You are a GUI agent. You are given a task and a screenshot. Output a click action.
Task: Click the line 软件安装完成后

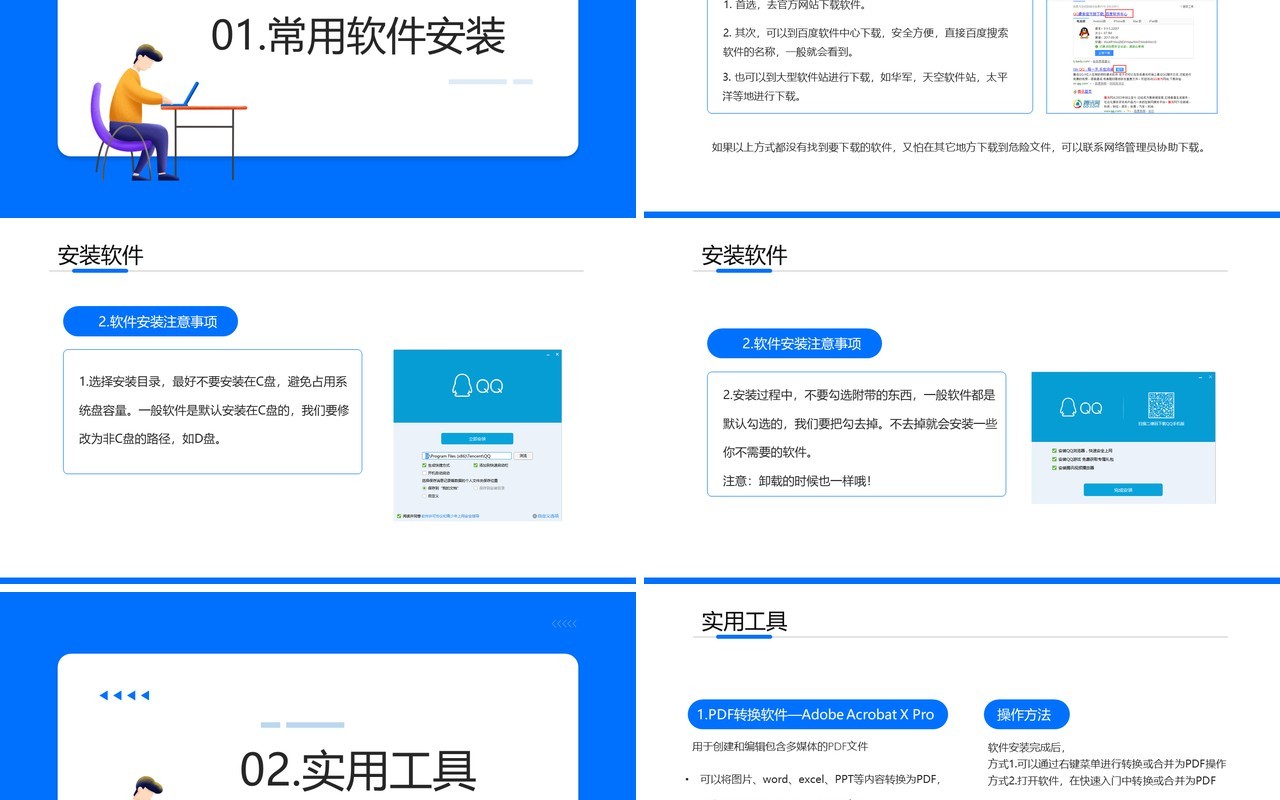[x=1026, y=747]
